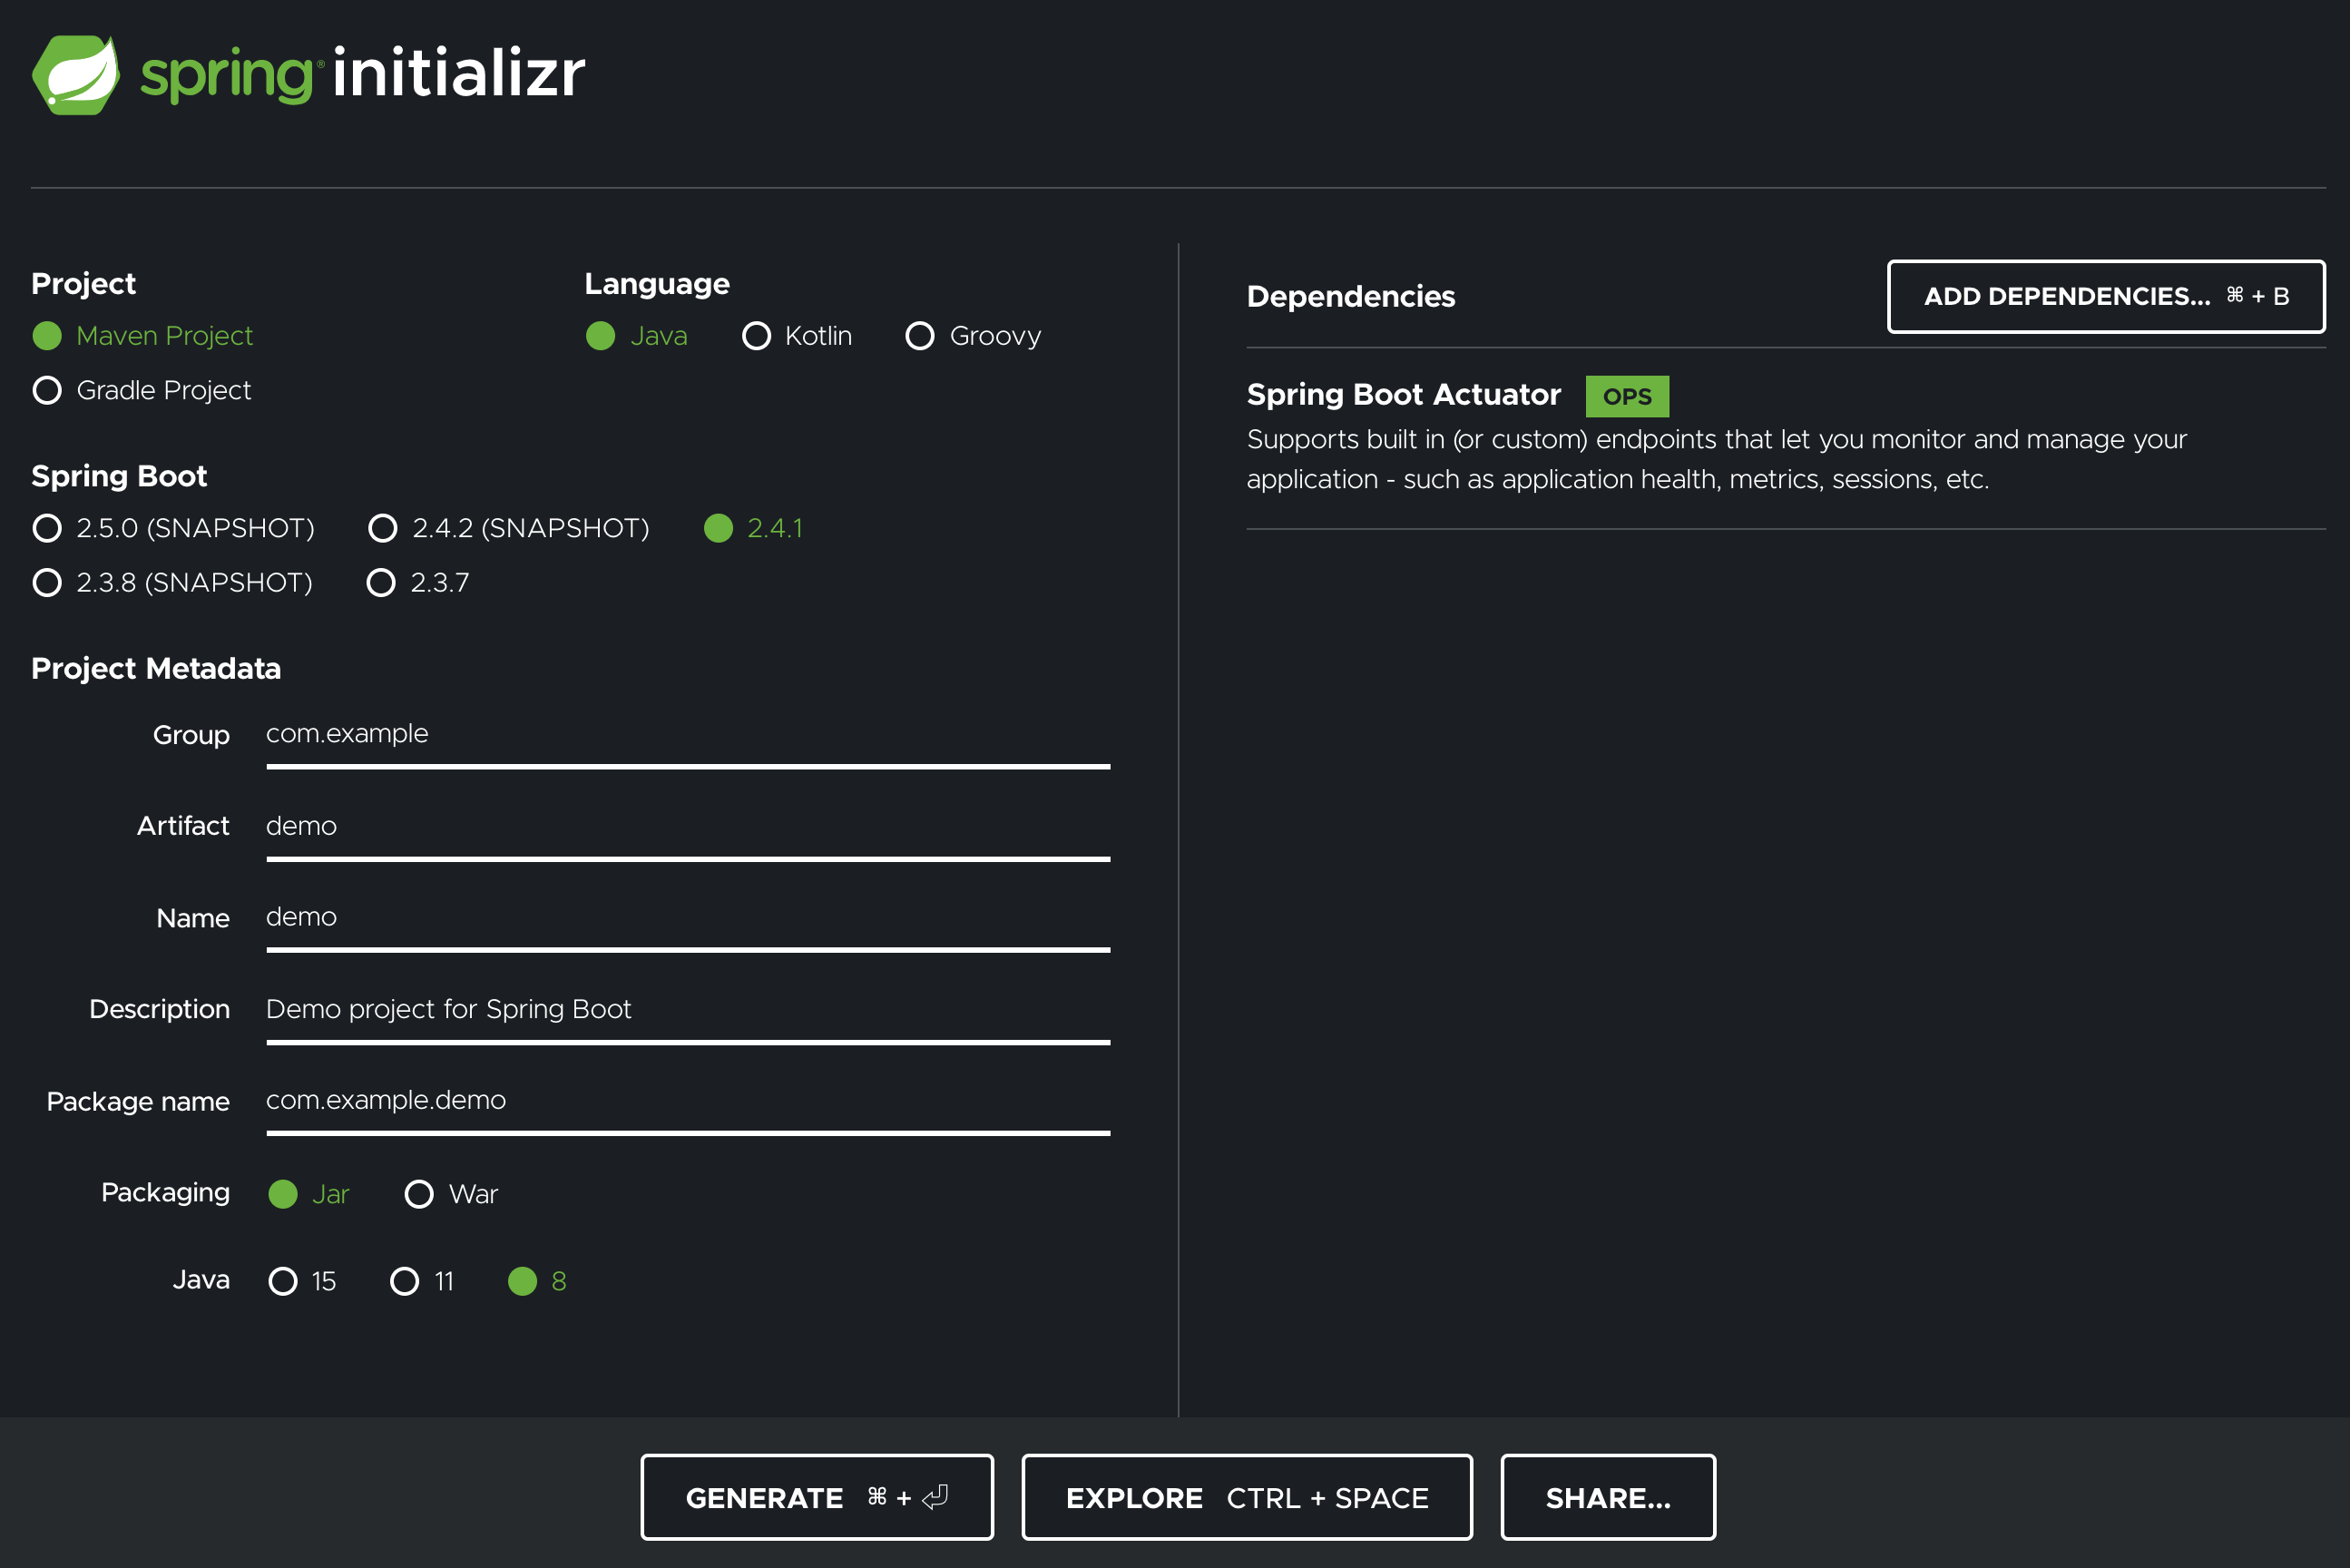This screenshot has width=2350, height=1568.
Task: Click the Share button
Action: coord(1607,1497)
